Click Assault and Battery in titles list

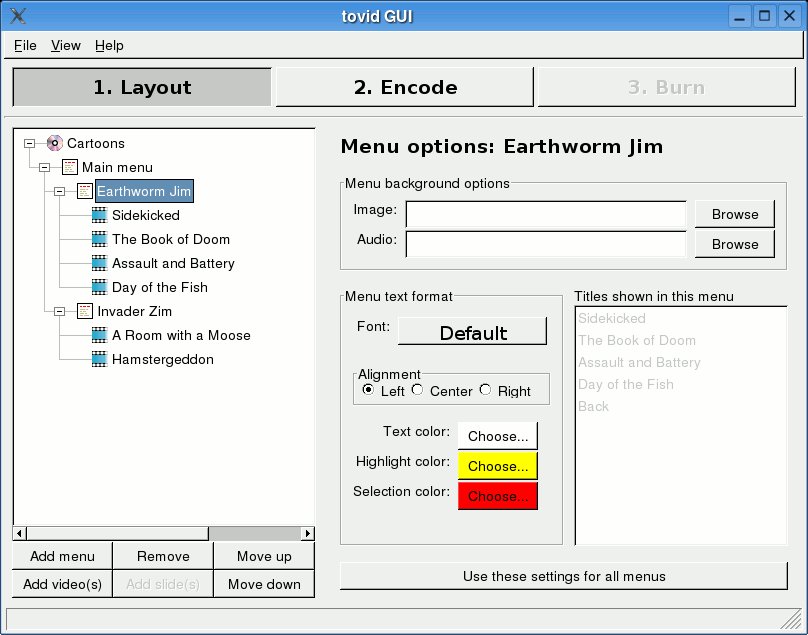click(x=639, y=362)
